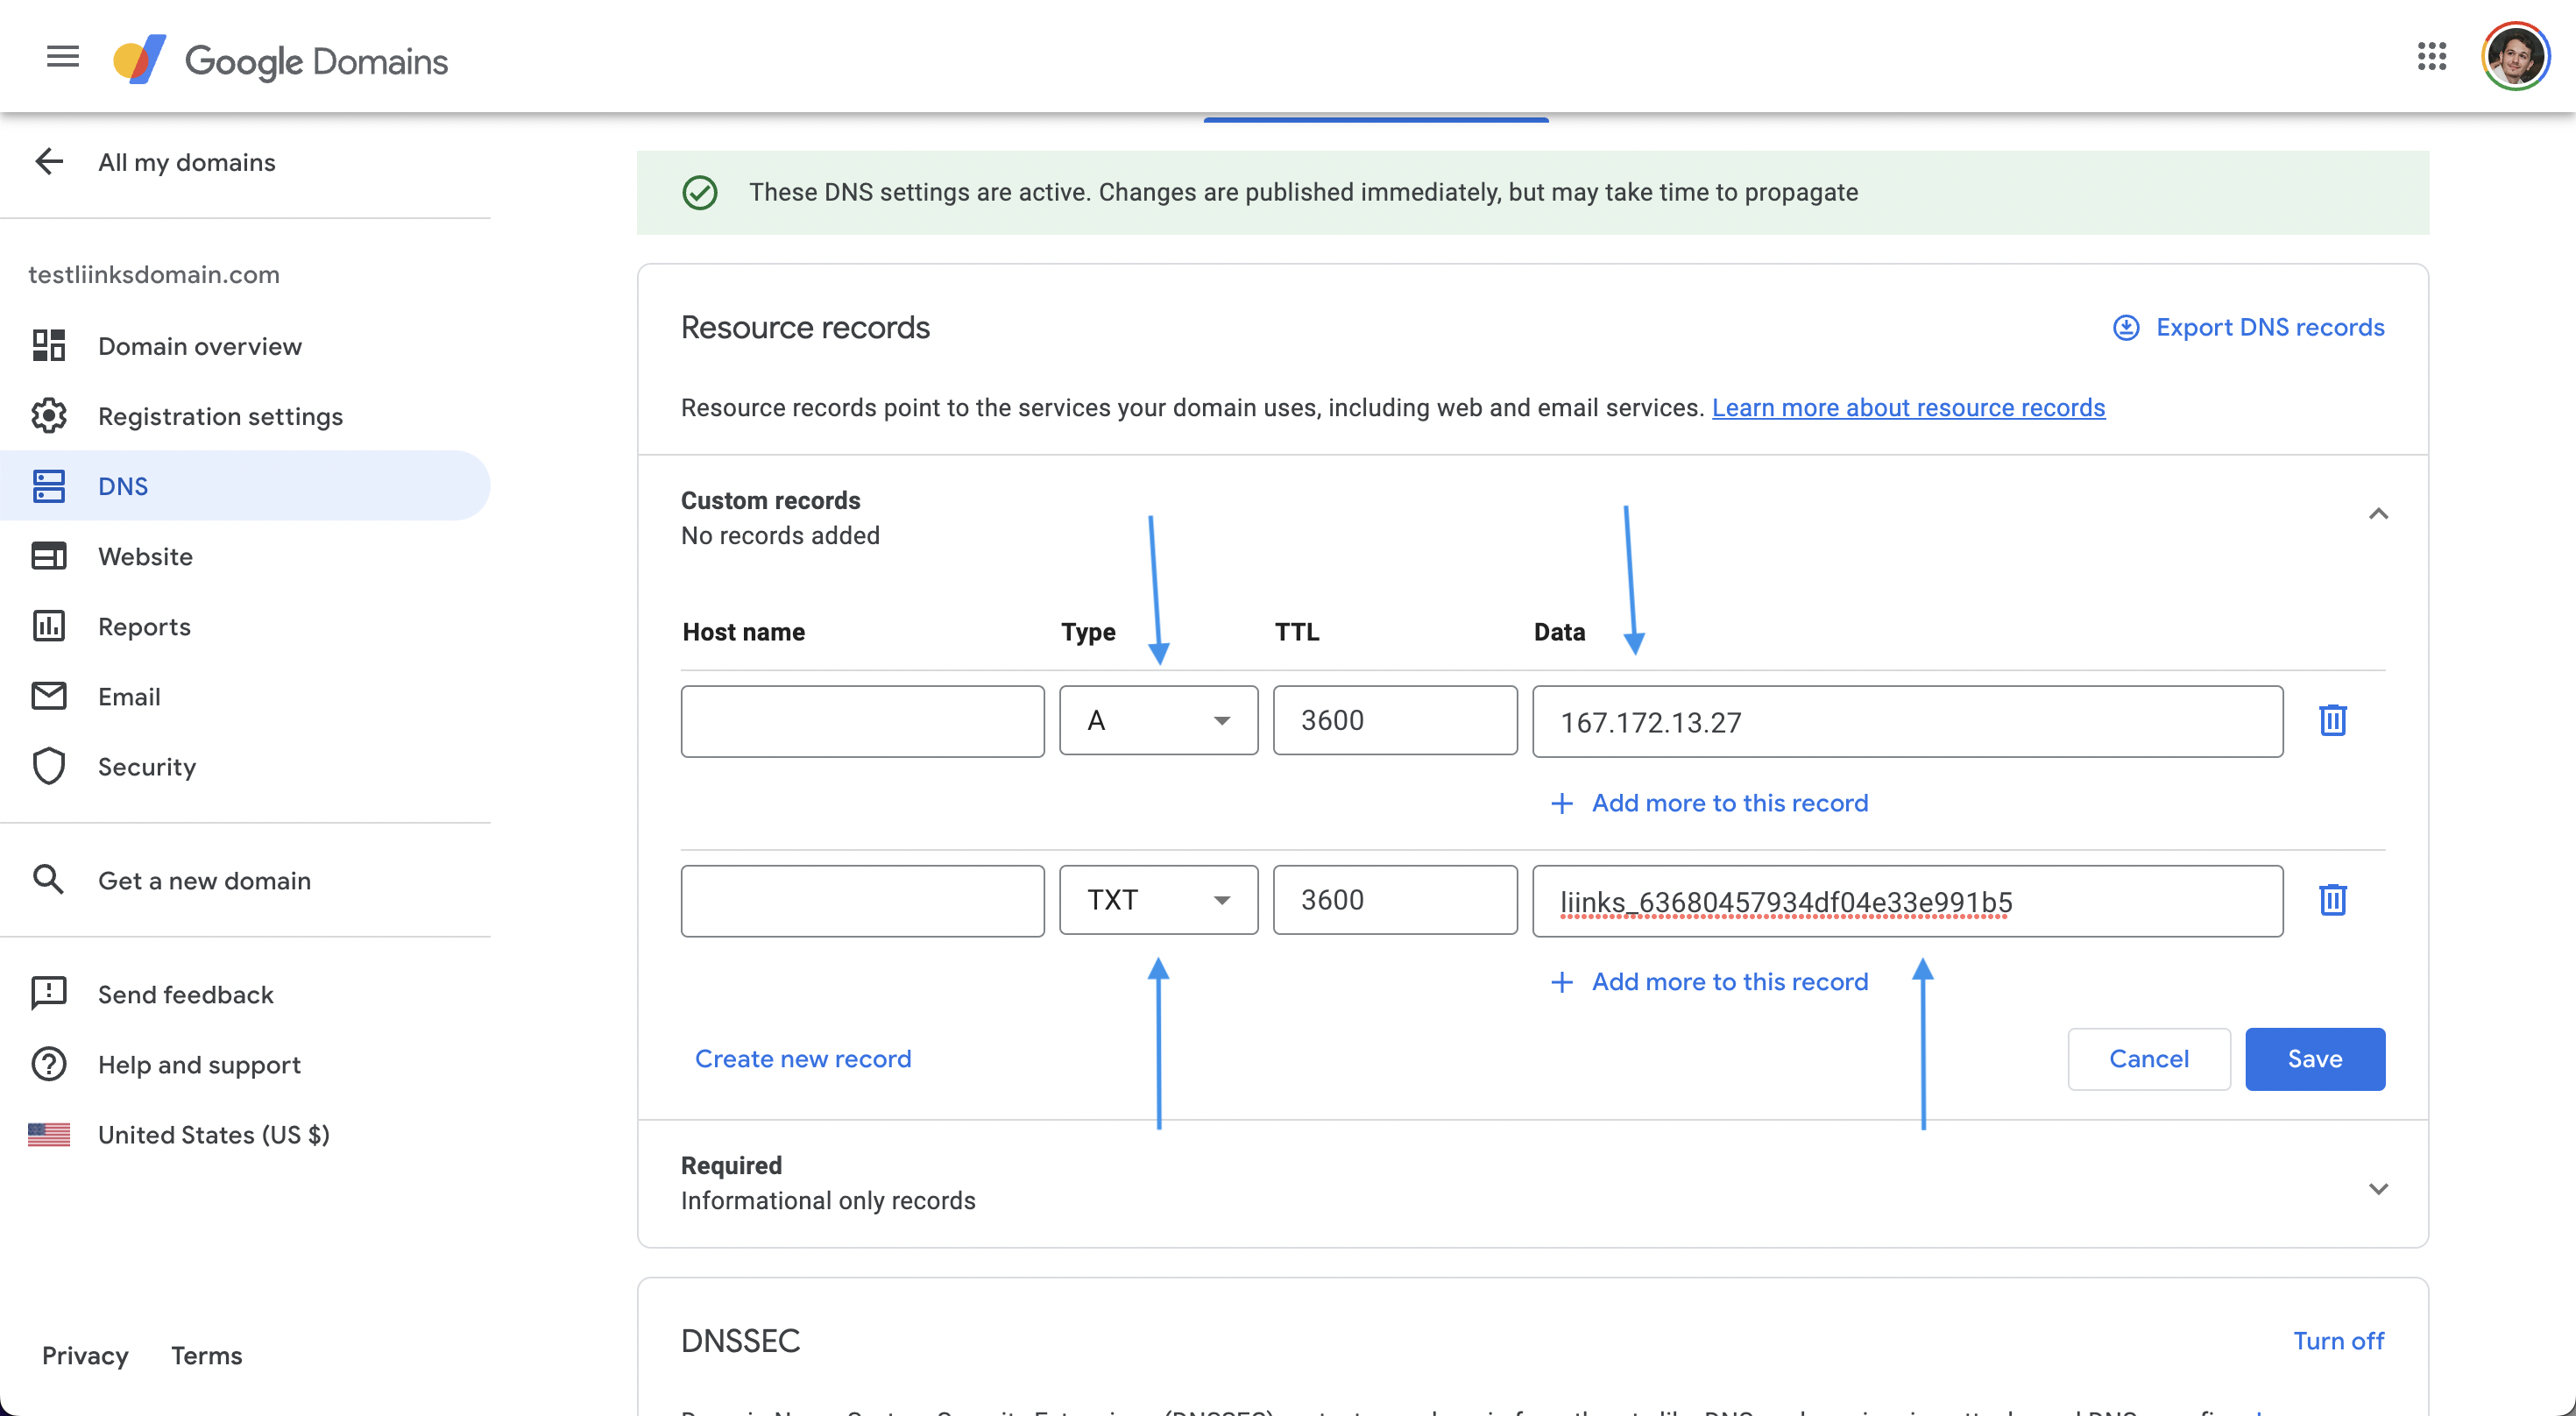Save the DNS record changes
The width and height of the screenshot is (2576, 1416).
click(x=2314, y=1059)
